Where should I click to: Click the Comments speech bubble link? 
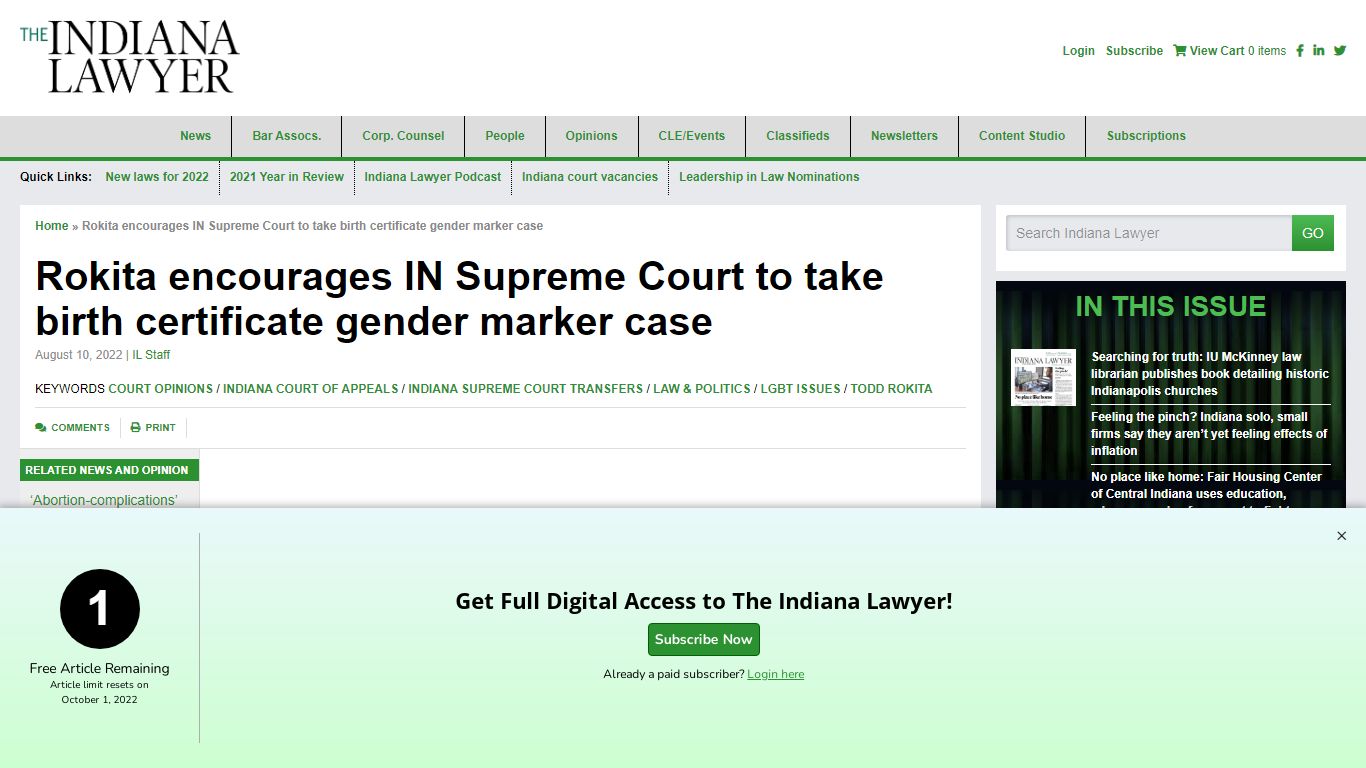(x=72, y=428)
